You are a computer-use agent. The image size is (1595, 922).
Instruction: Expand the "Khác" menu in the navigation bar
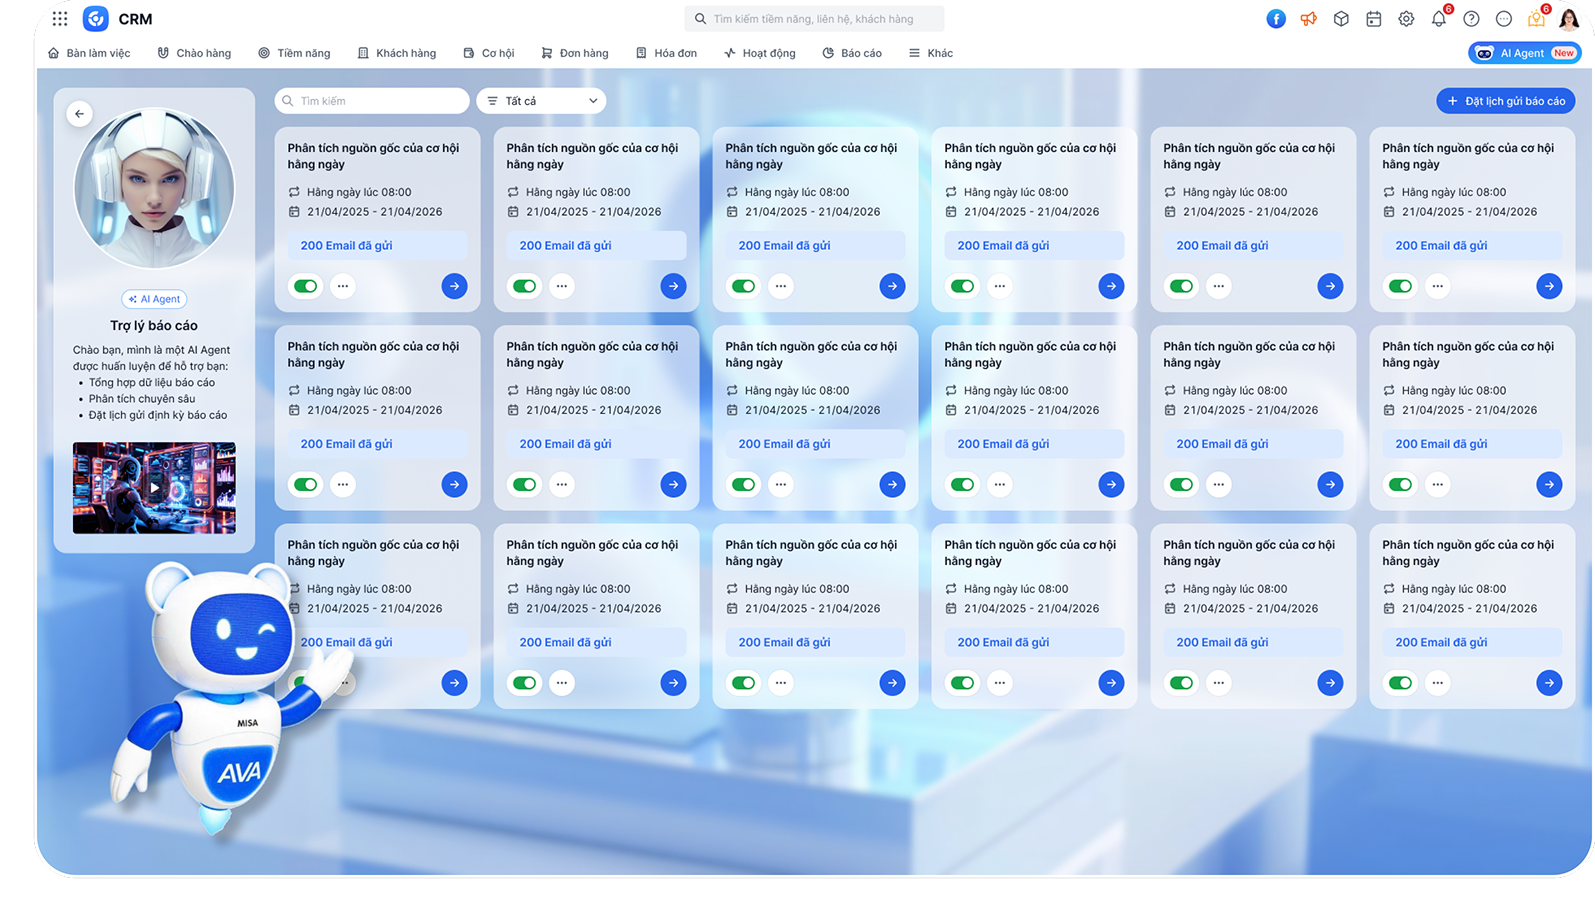[930, 53]
